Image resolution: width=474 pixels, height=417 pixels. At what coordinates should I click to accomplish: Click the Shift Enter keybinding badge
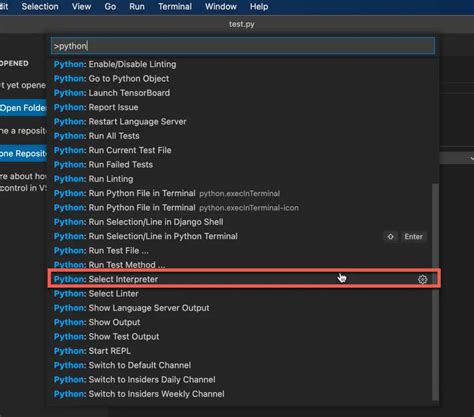[405, 237]
